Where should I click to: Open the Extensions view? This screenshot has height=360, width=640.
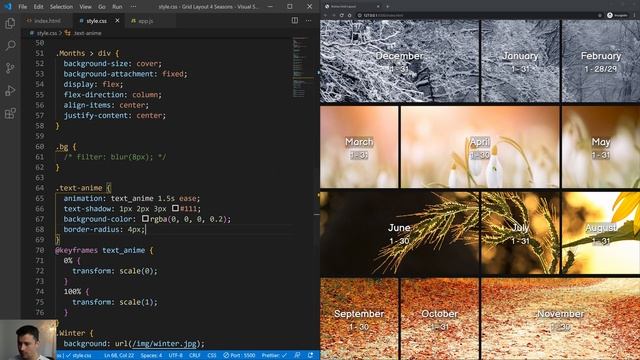coord(10,113)
